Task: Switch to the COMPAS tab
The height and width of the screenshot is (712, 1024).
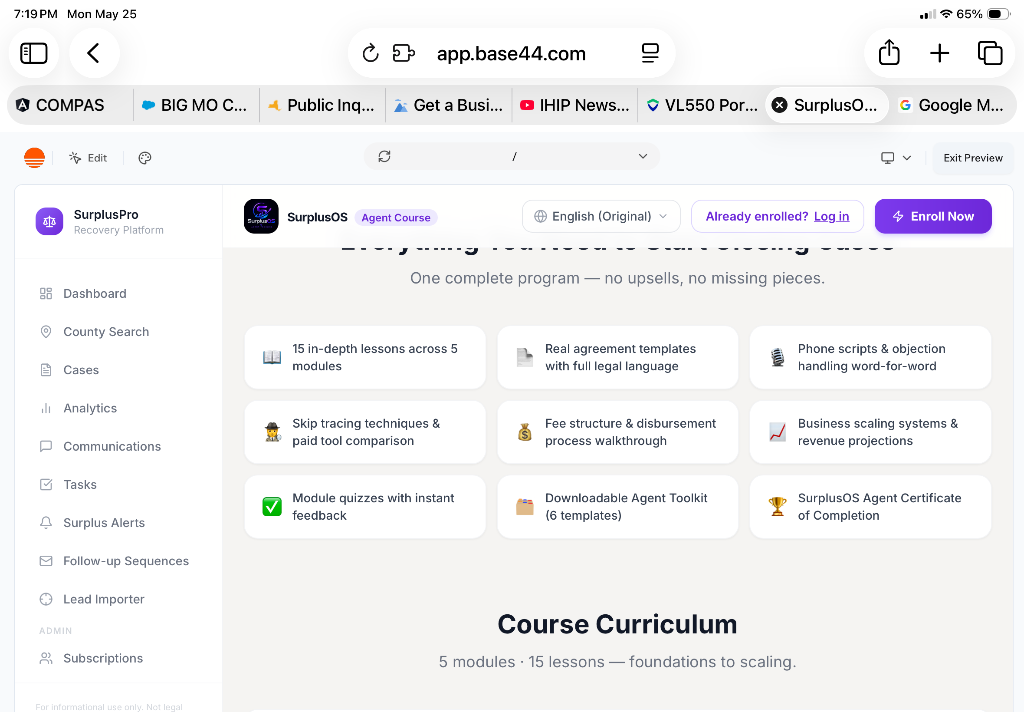Action: point(70,105)
